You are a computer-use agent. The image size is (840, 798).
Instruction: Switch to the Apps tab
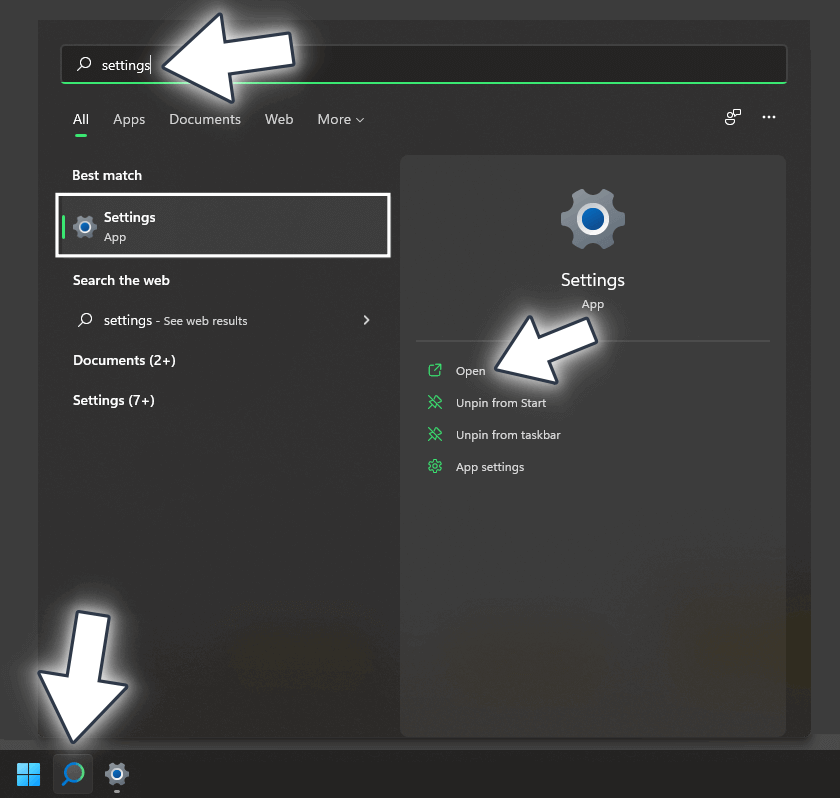click(x=129, y=119)
